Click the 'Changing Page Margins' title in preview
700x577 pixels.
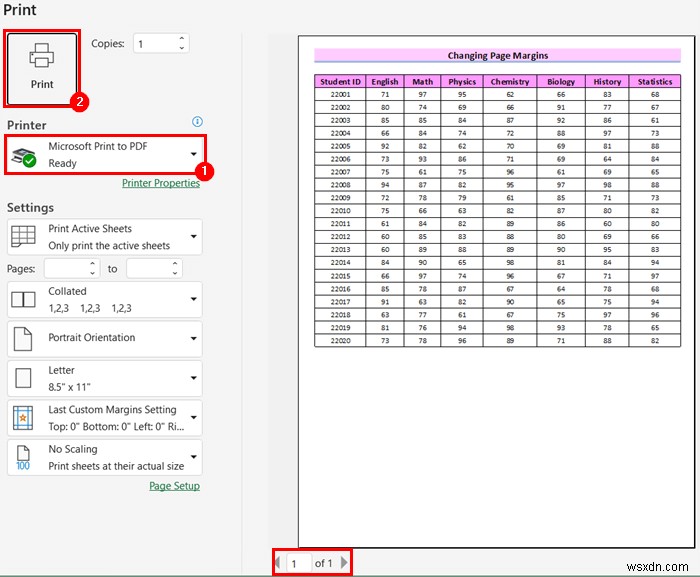[x=498, y=55]
